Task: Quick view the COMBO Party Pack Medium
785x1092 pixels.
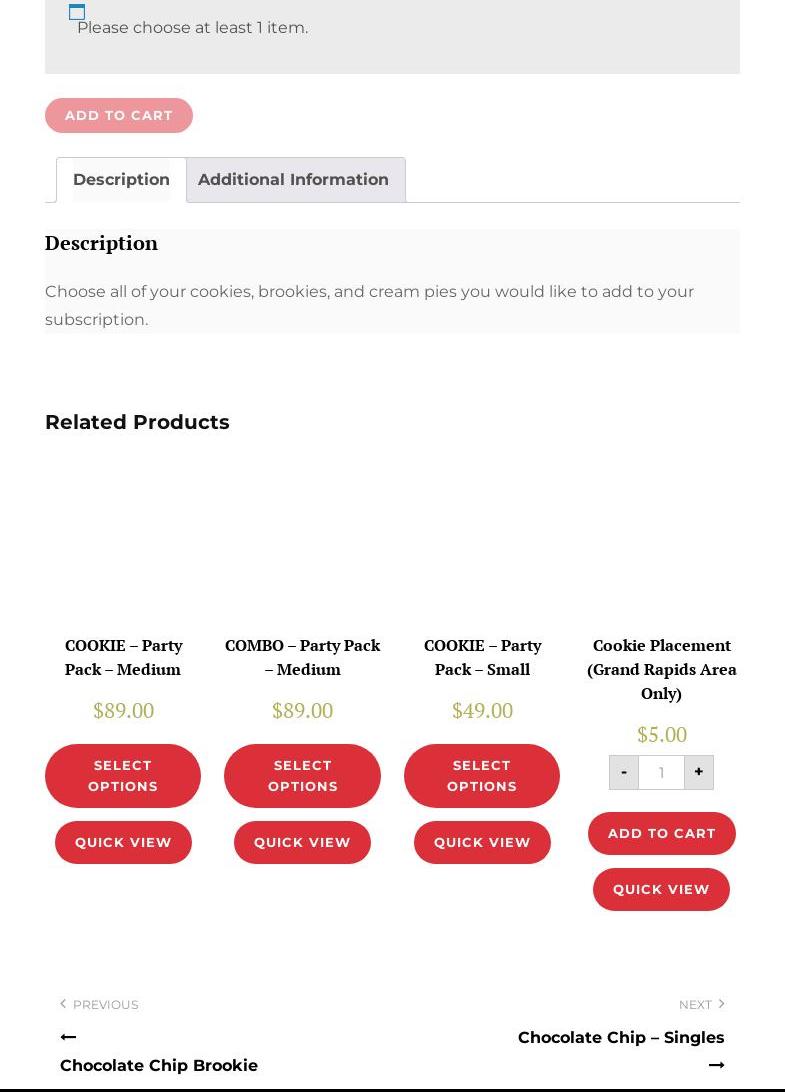Action: tap(302, 843)
